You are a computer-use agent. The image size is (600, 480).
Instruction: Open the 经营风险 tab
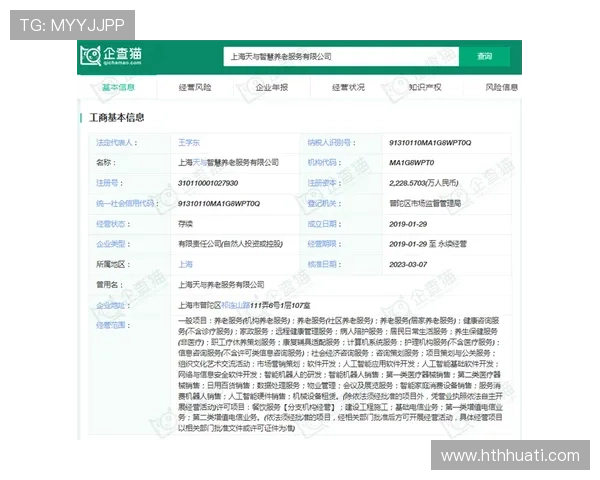pos(195,88)
